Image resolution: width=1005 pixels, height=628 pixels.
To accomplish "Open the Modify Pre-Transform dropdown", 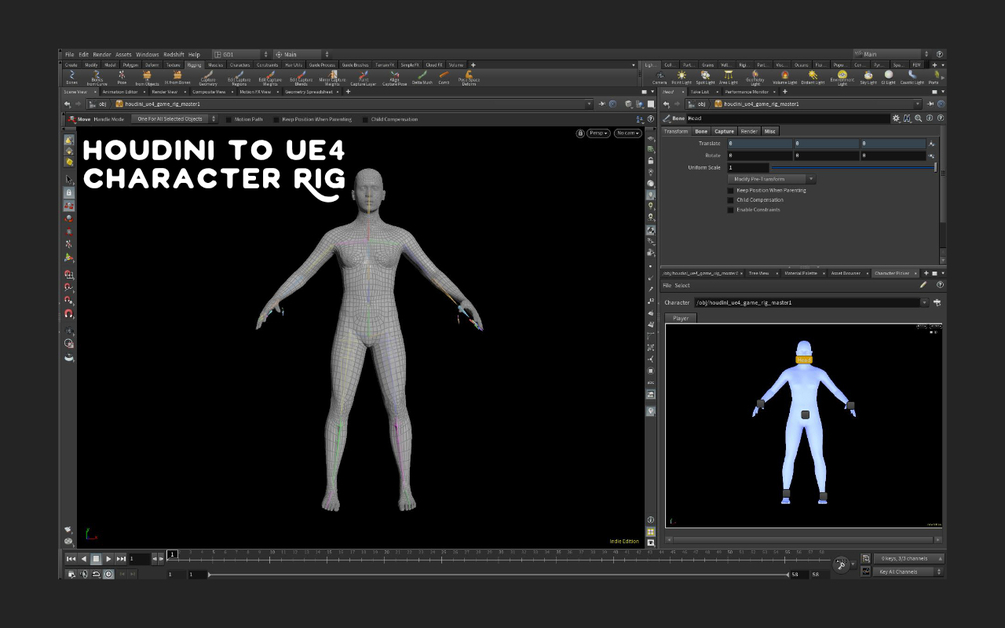I will click(772, 179).
